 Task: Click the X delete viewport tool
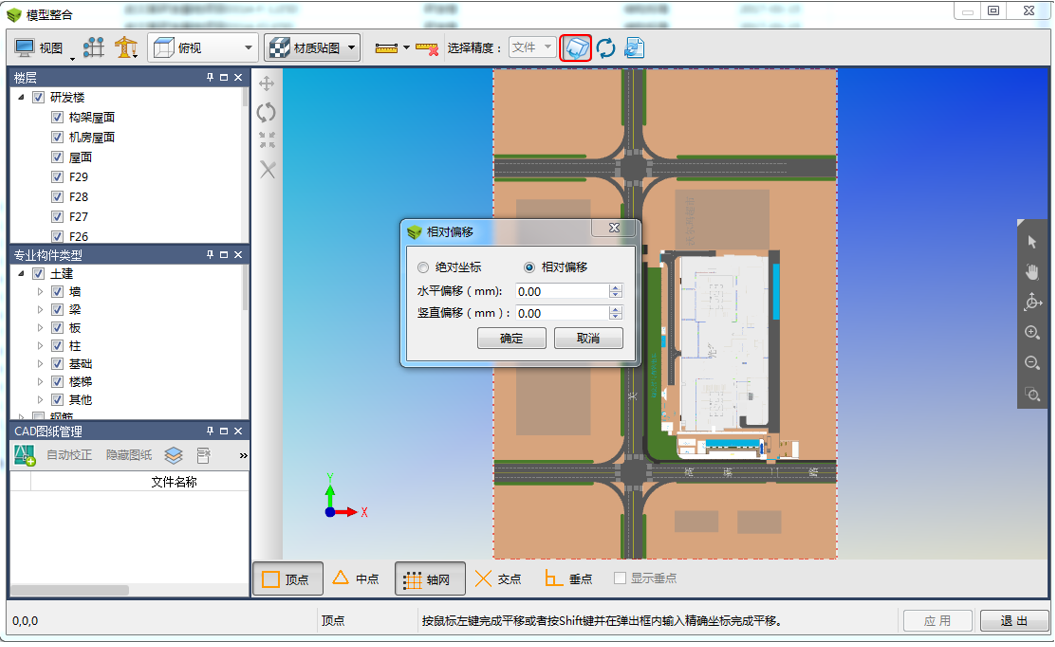click(x=267, y=169)
